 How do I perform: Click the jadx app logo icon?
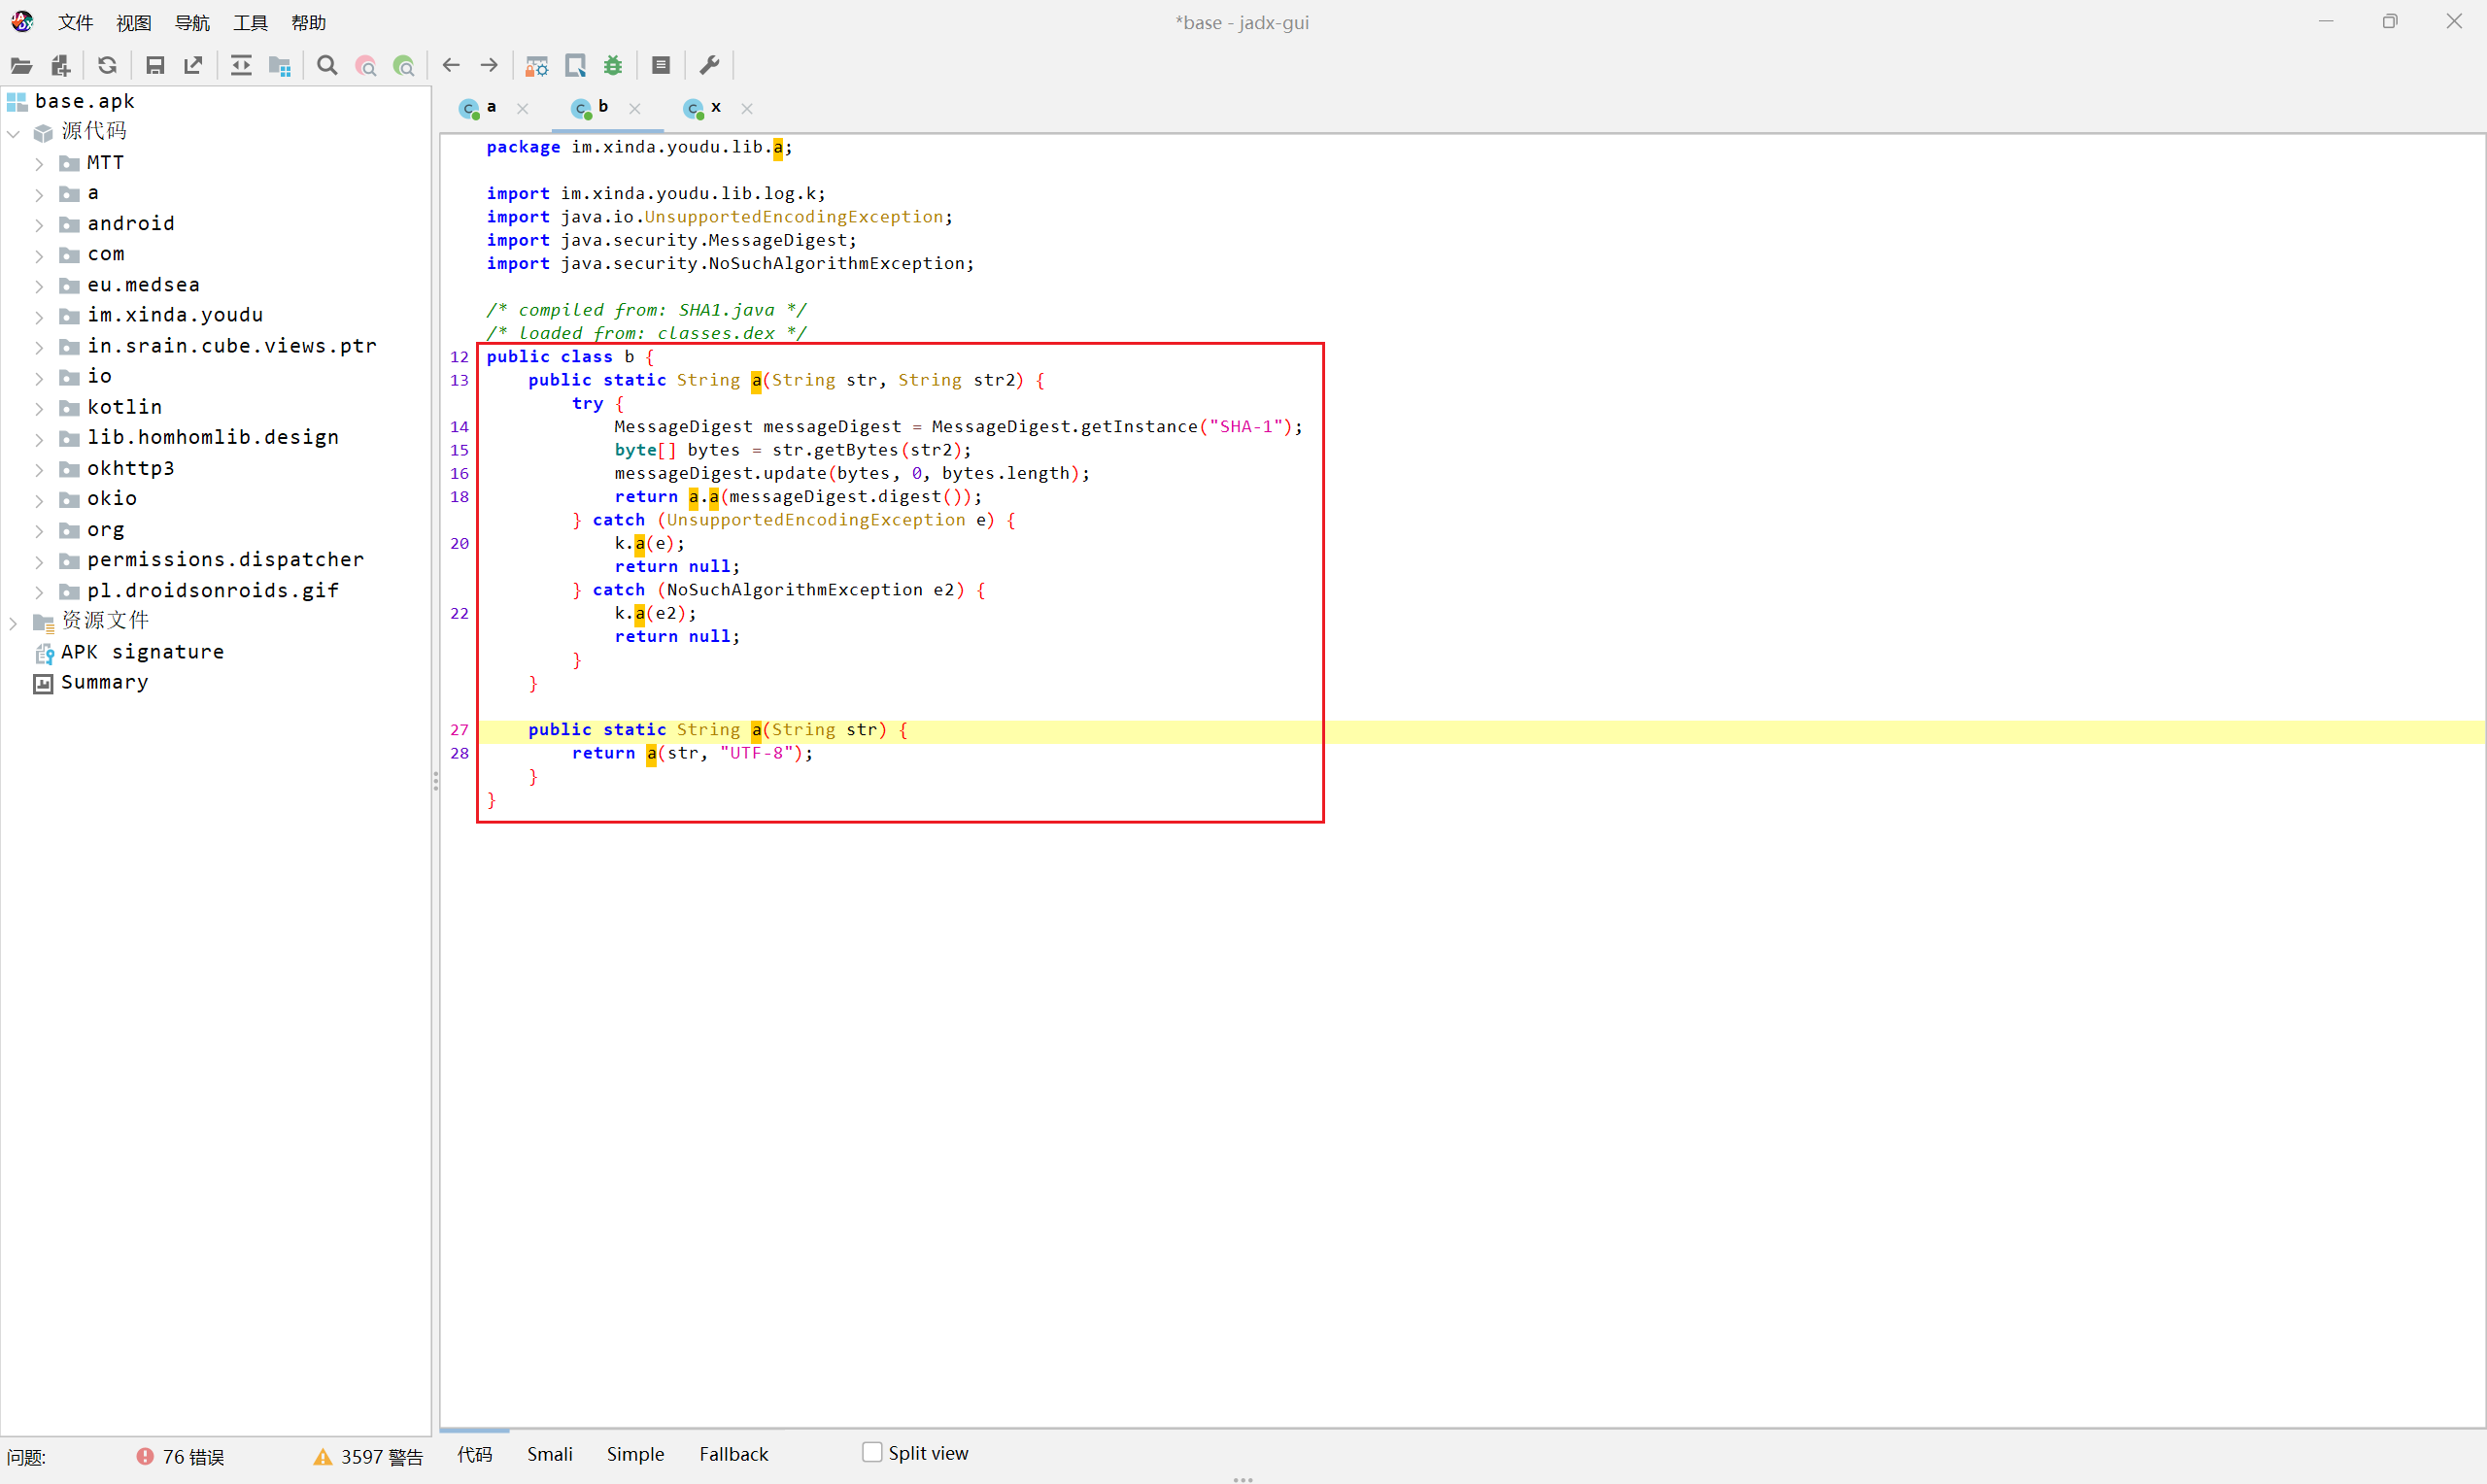click(x=22, y=21)
